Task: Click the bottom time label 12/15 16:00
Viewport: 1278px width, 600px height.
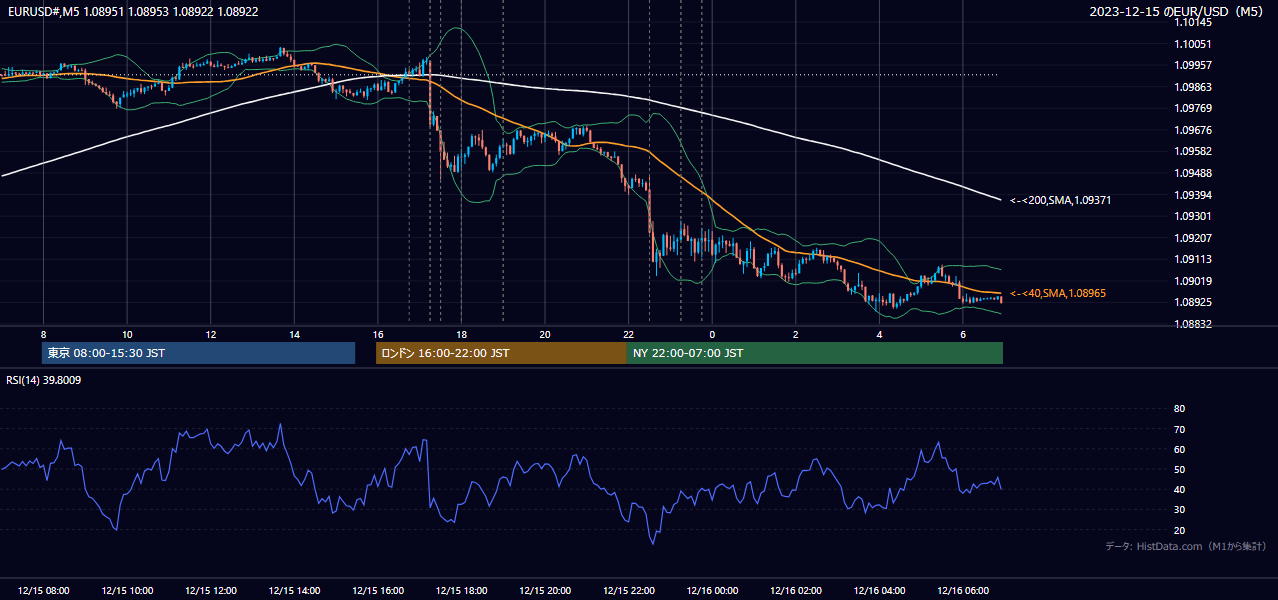Action: [378, 591]
